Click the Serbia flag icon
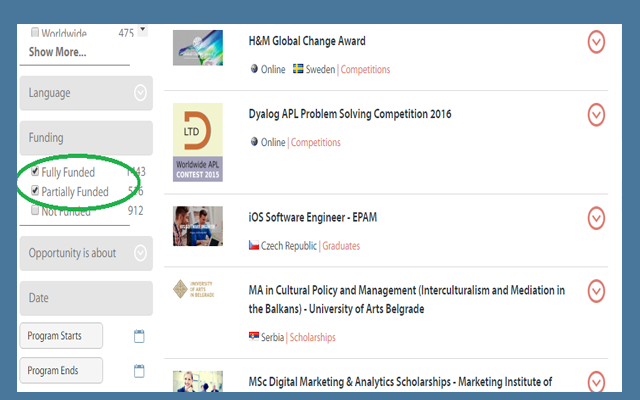Viewport: 640px width, 400px height. click(x=254, y=336)
